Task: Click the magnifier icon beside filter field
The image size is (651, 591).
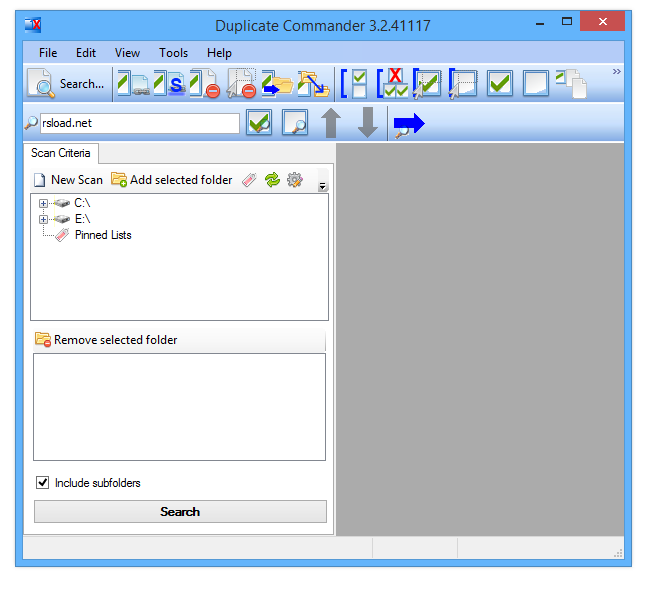Action: click(31, 123)
